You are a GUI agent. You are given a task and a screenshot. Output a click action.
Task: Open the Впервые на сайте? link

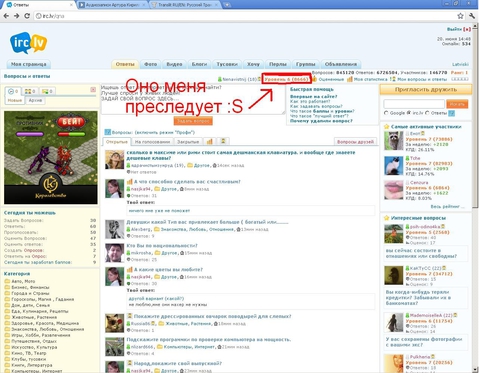click(313, 97)
